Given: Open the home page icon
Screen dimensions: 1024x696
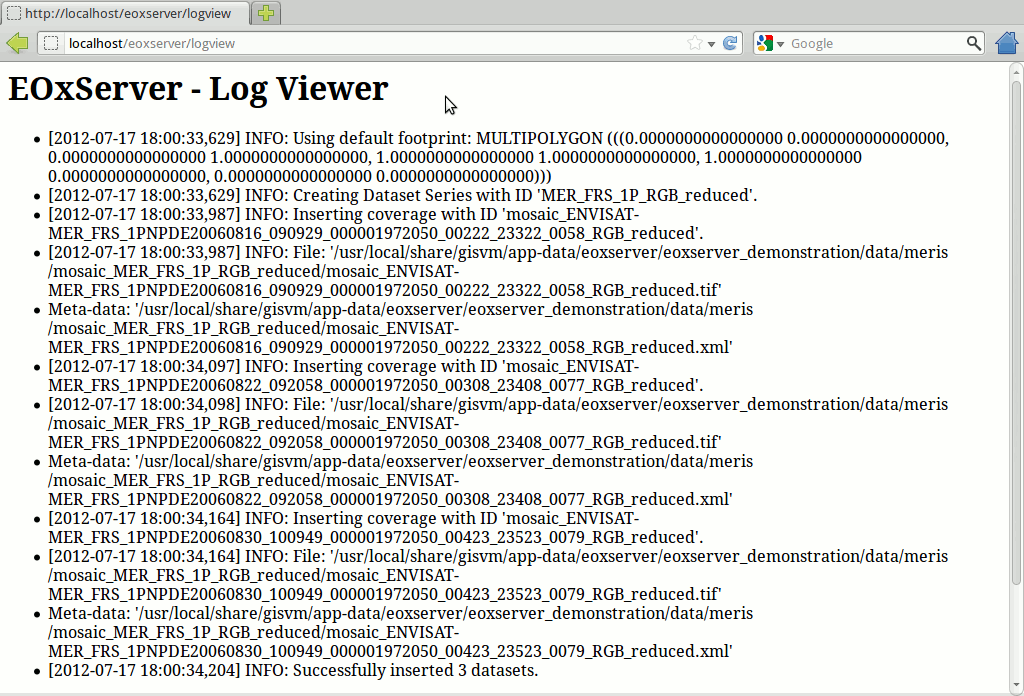Looking at the screenshot, I should pyautogui.click(x=1007, y=43).
